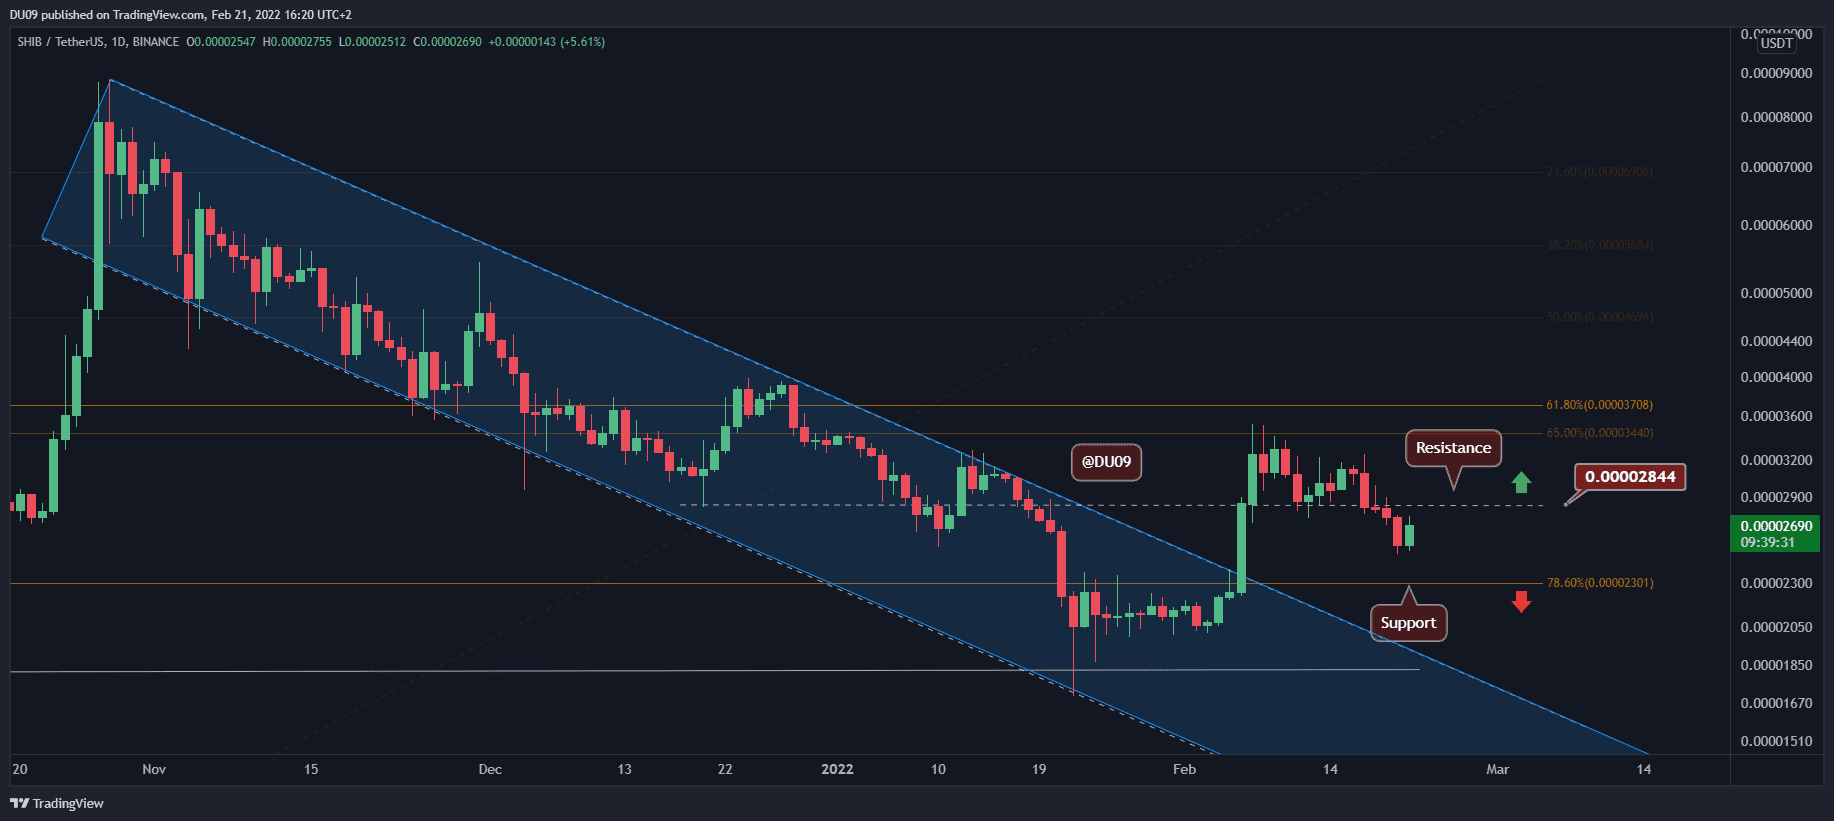1834x821 pixels.
Task: Click the TradingView wordmark text
Action: pyautogui.click(x=68, y=803)
